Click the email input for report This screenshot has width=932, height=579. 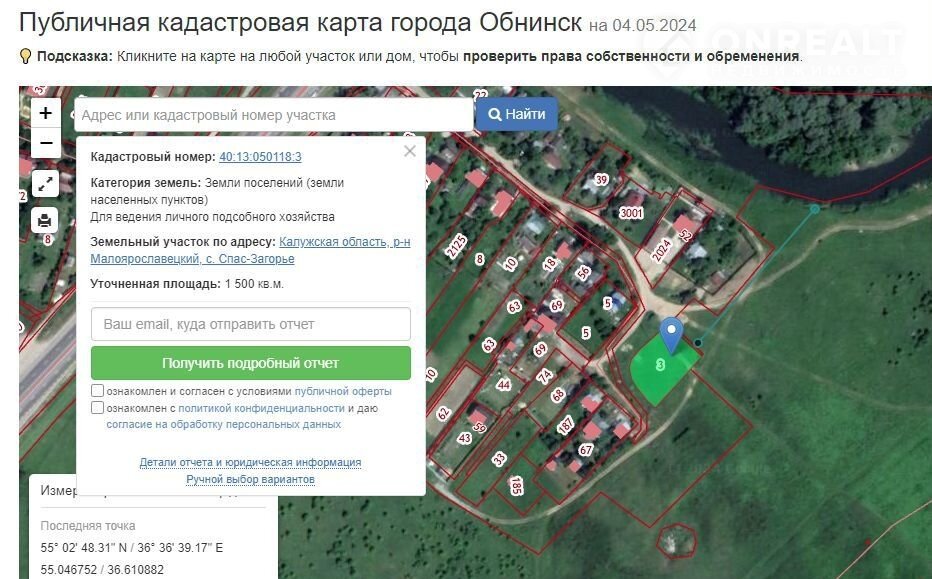click(x=251, y=324)
